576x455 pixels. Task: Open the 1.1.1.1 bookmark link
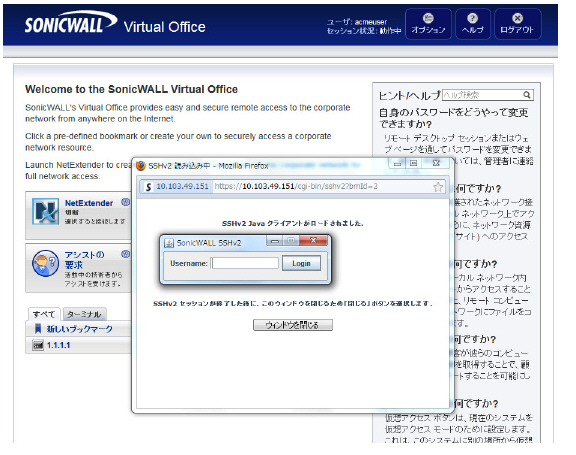(58, 346)
